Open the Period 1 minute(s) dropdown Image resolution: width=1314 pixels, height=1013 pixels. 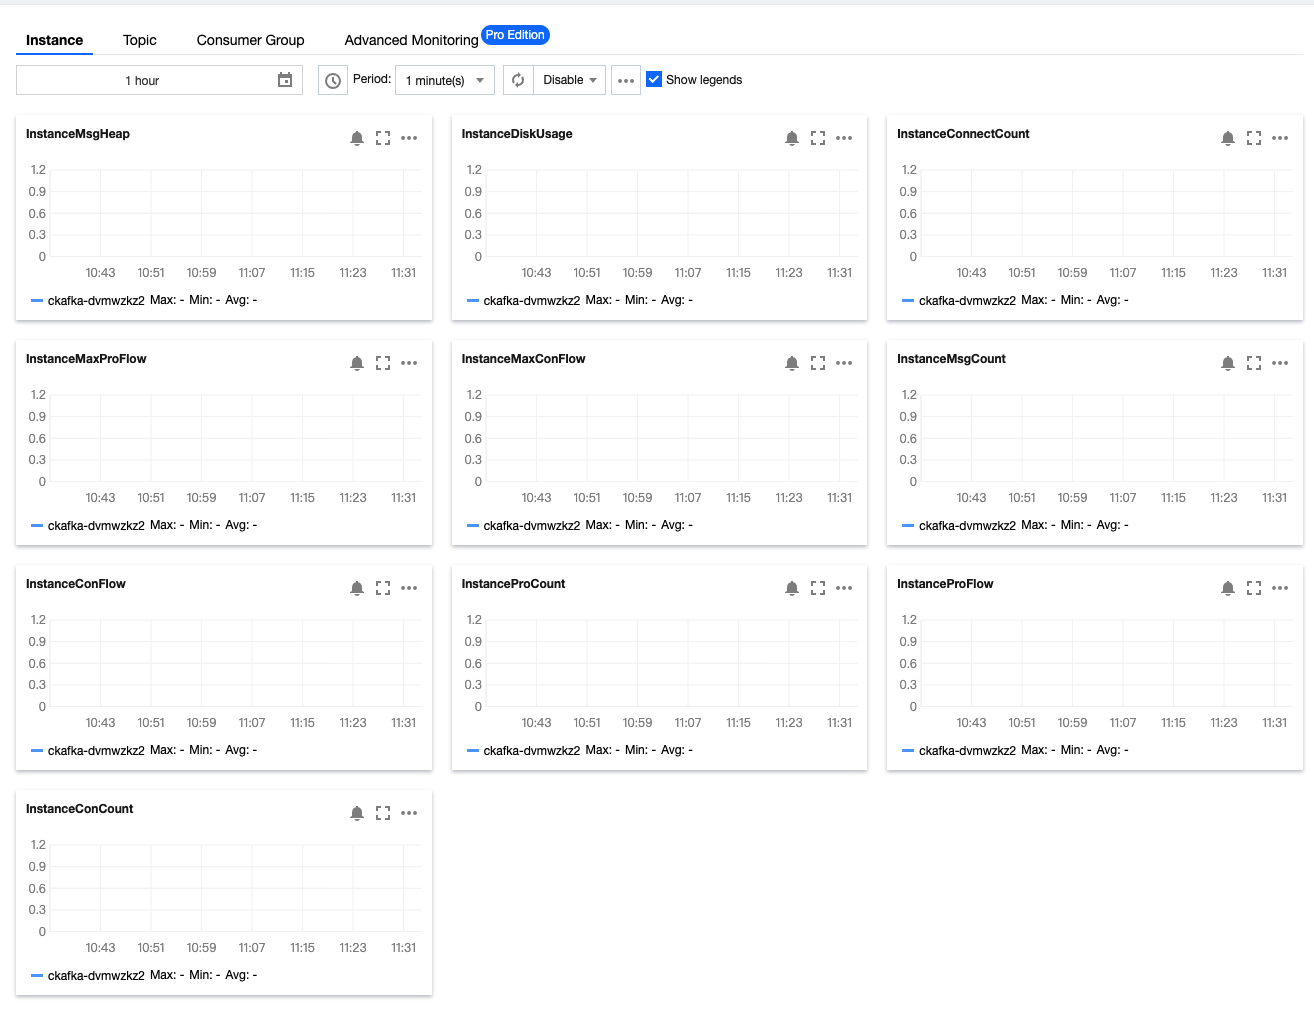click(x=445, y=80)
